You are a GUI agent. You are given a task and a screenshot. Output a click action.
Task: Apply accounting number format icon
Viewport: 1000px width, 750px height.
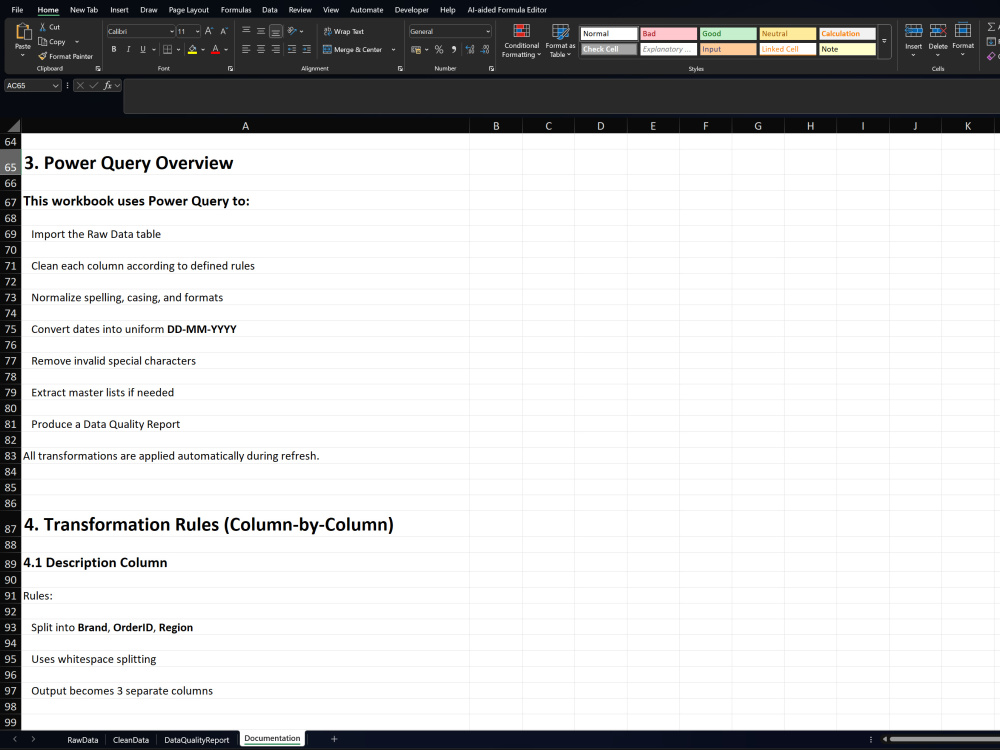click(x=416, y=49)
